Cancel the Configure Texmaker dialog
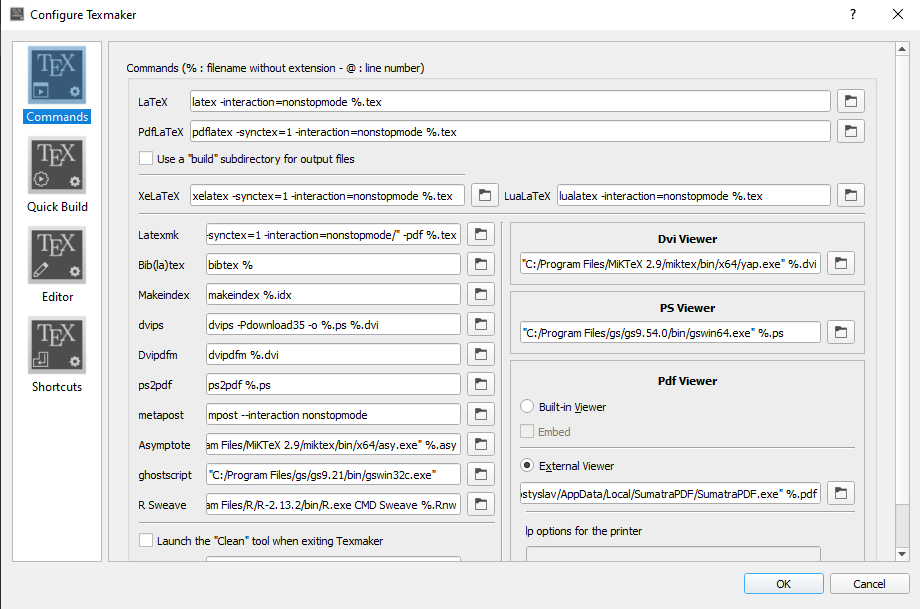 click(x=870, y=584)
